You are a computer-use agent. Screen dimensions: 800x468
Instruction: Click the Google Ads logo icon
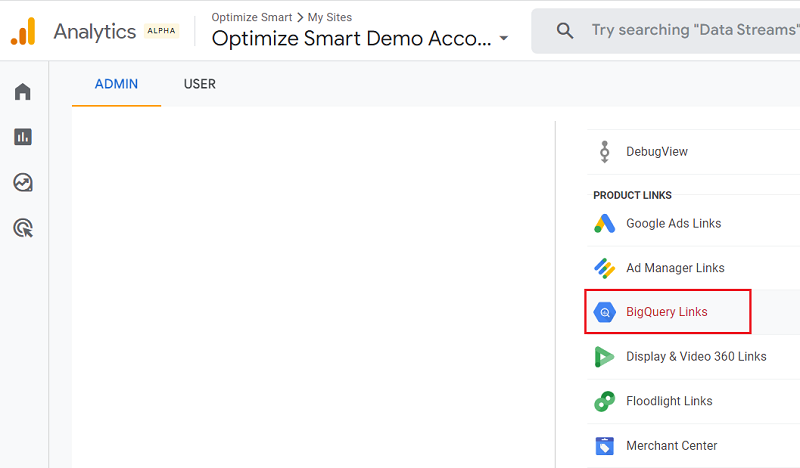click(x=605, y=224)
